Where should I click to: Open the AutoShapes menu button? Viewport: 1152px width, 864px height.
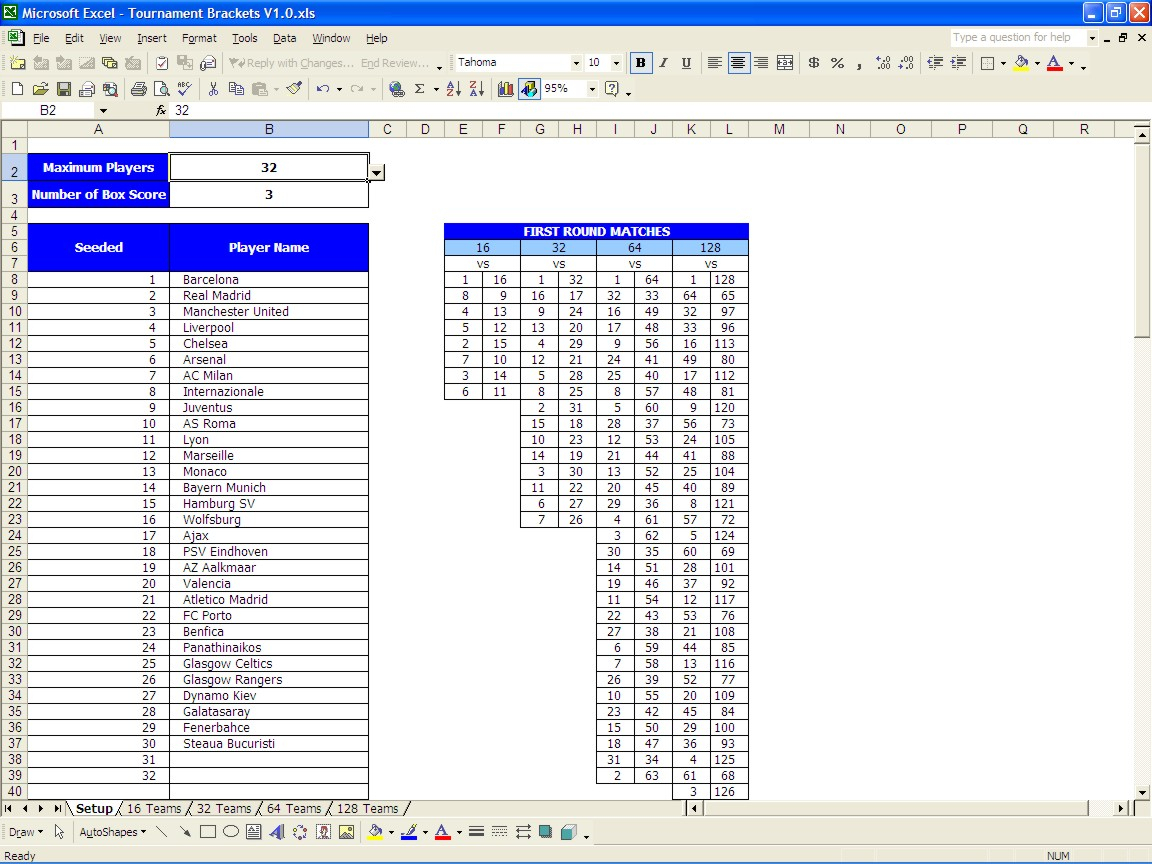pos(112,832)
